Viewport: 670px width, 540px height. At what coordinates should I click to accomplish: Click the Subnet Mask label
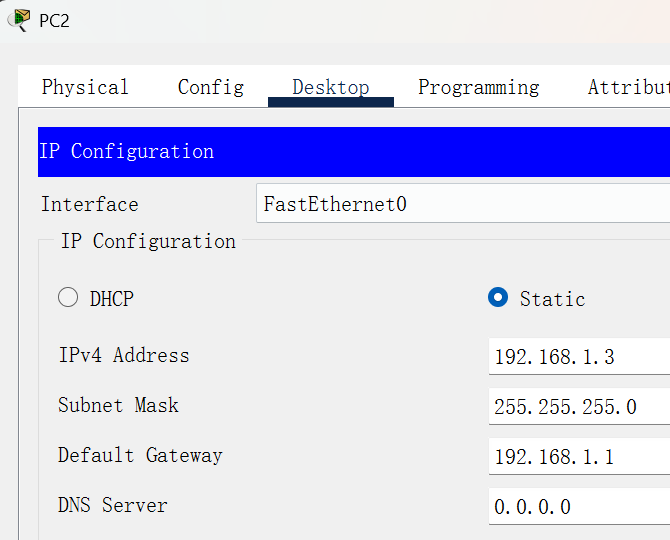[118, 405]
